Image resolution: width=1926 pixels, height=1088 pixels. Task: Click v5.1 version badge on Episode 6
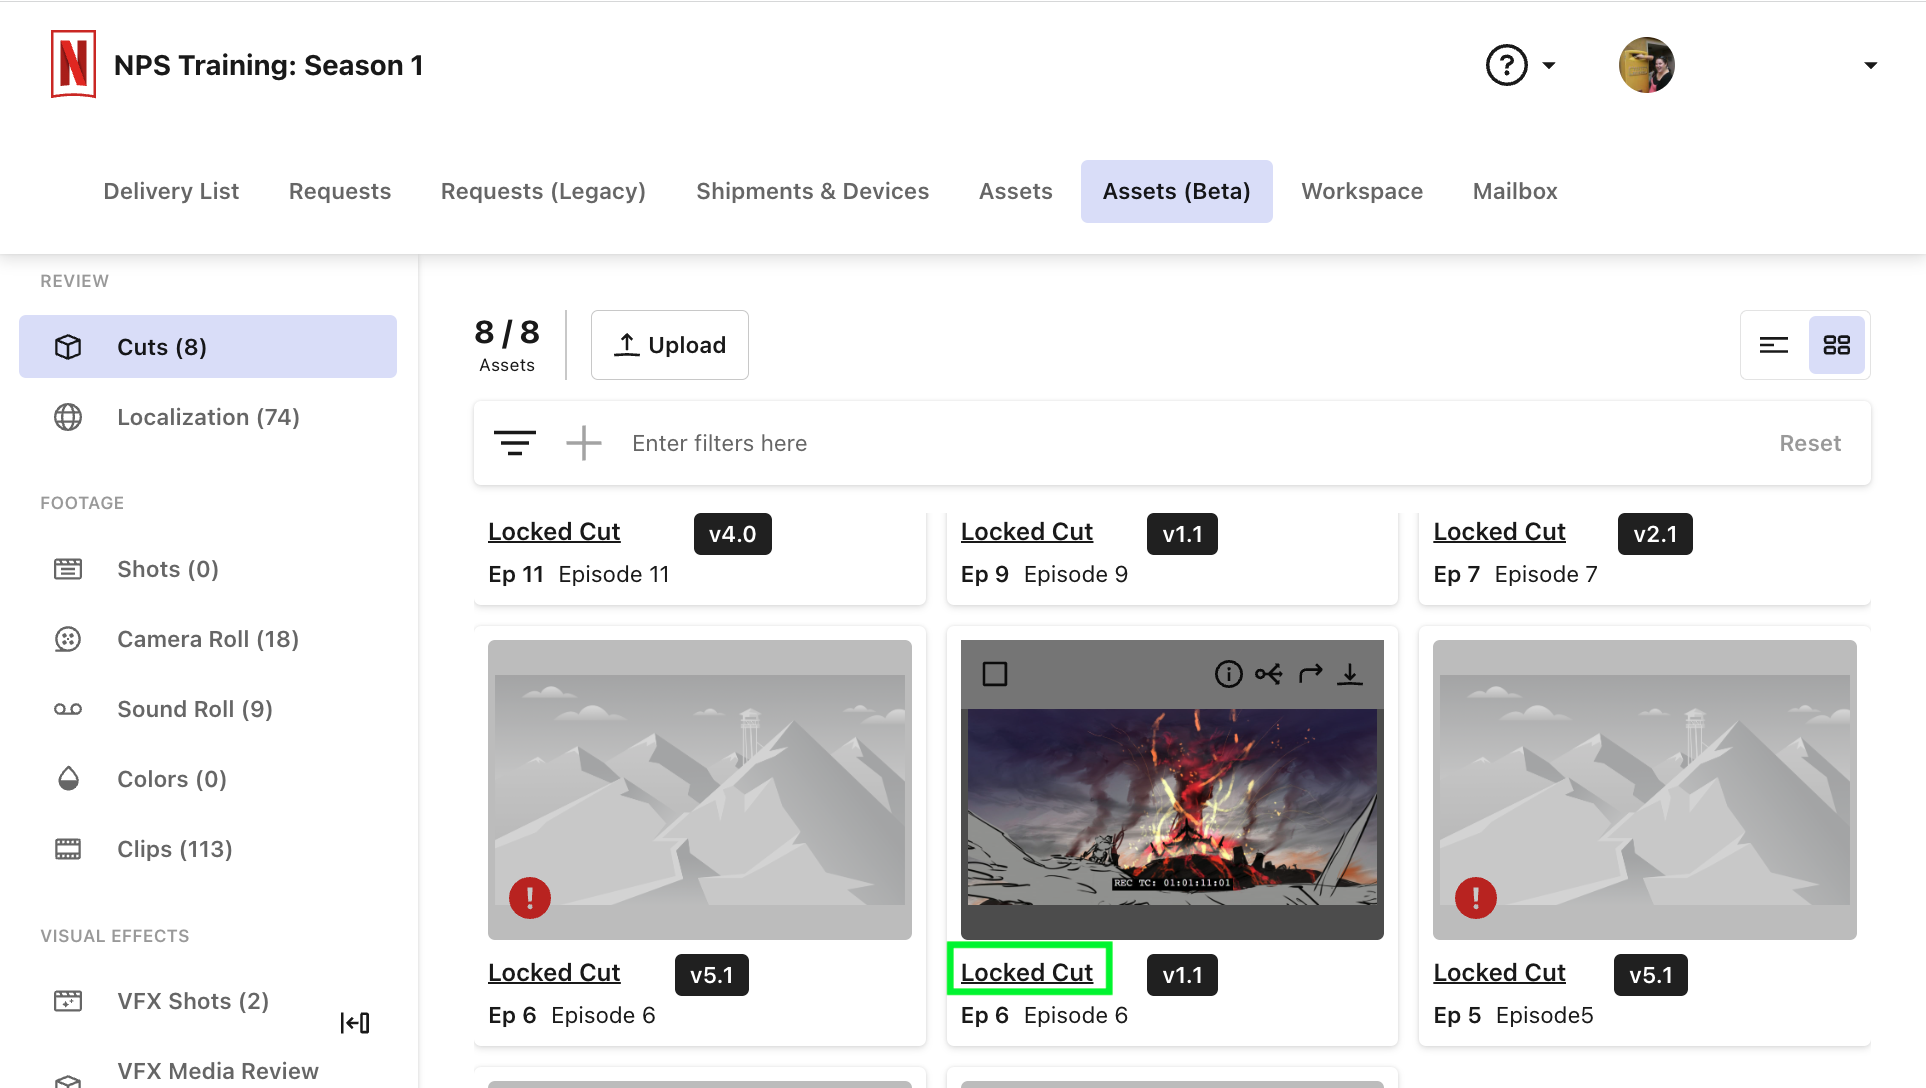tap(712, 975)
